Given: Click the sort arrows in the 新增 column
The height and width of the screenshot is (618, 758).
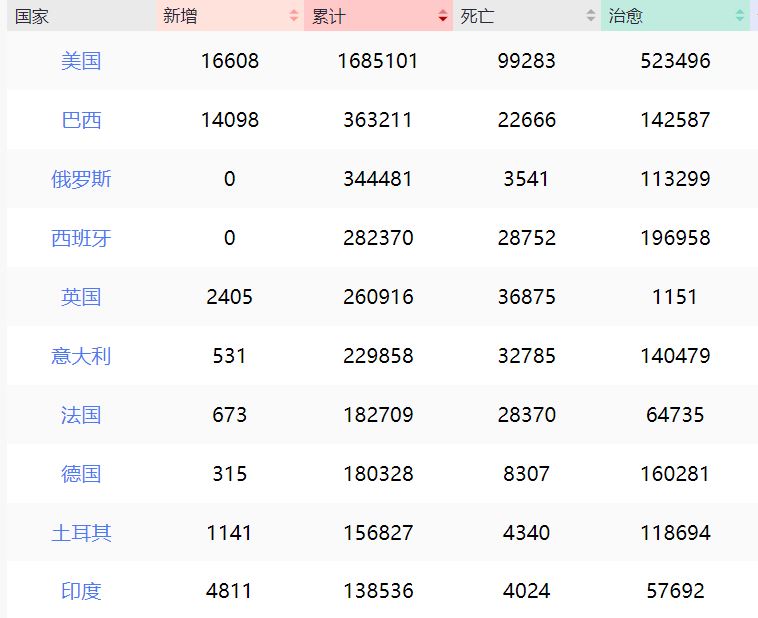Looking at the screenshot, I should tap(293, 16).
